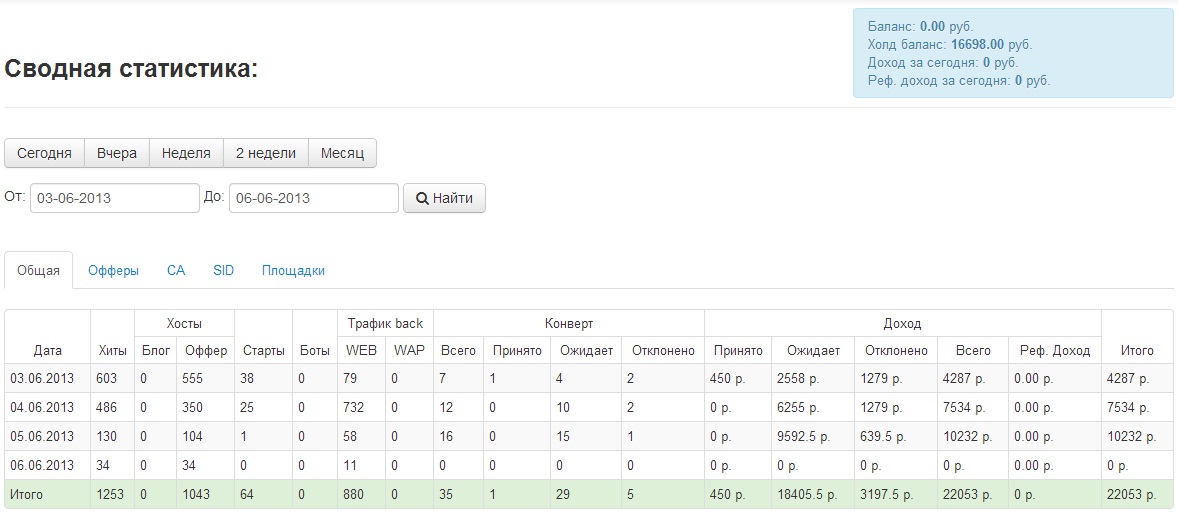Click the Дата column header
1178x512 pixels.
pos(47,351)
